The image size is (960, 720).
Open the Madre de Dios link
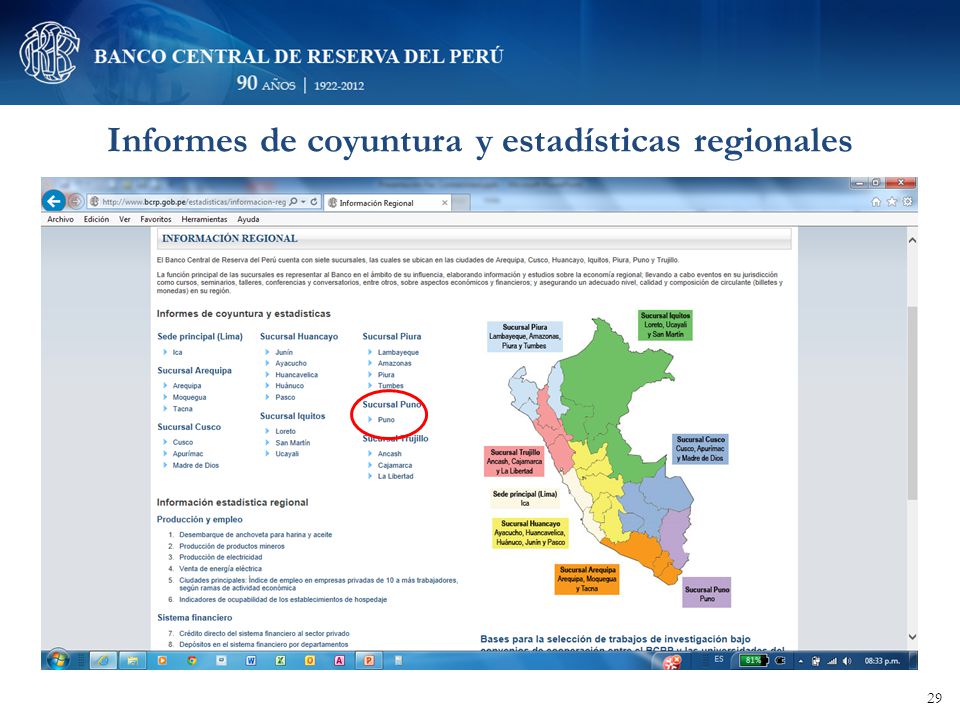[x=195, y=465]
